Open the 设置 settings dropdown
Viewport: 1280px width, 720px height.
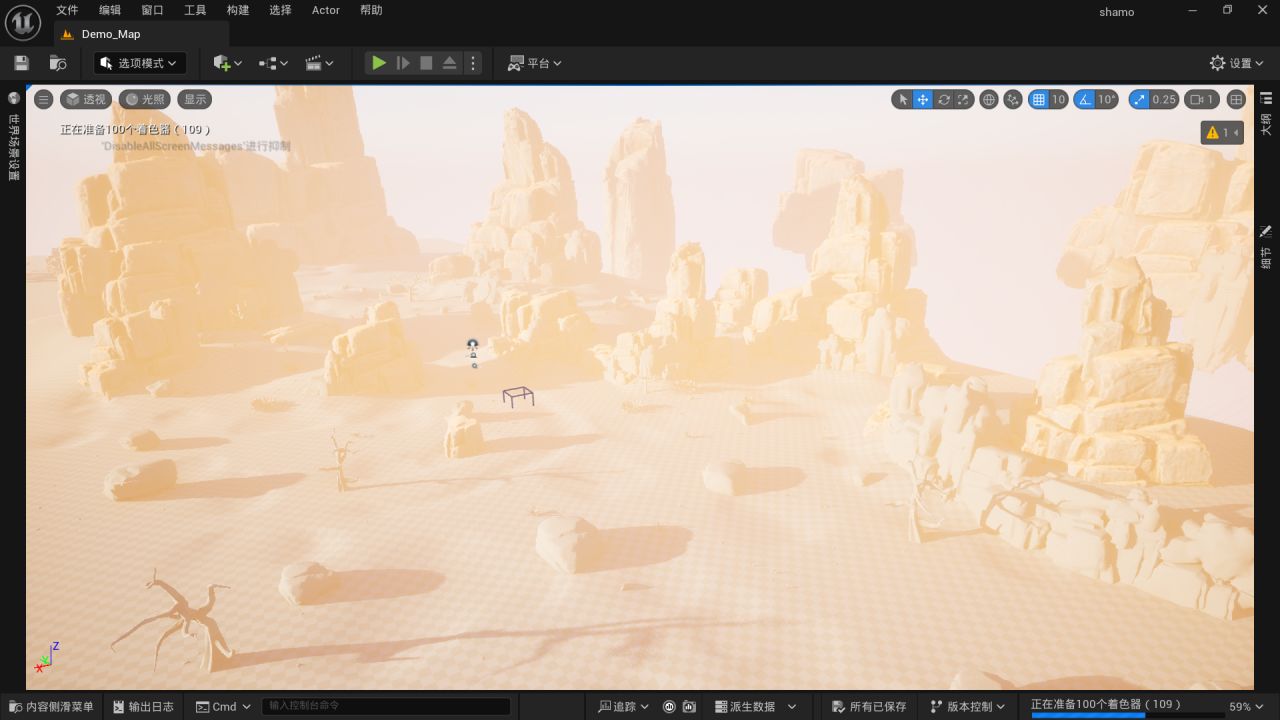1237,63
